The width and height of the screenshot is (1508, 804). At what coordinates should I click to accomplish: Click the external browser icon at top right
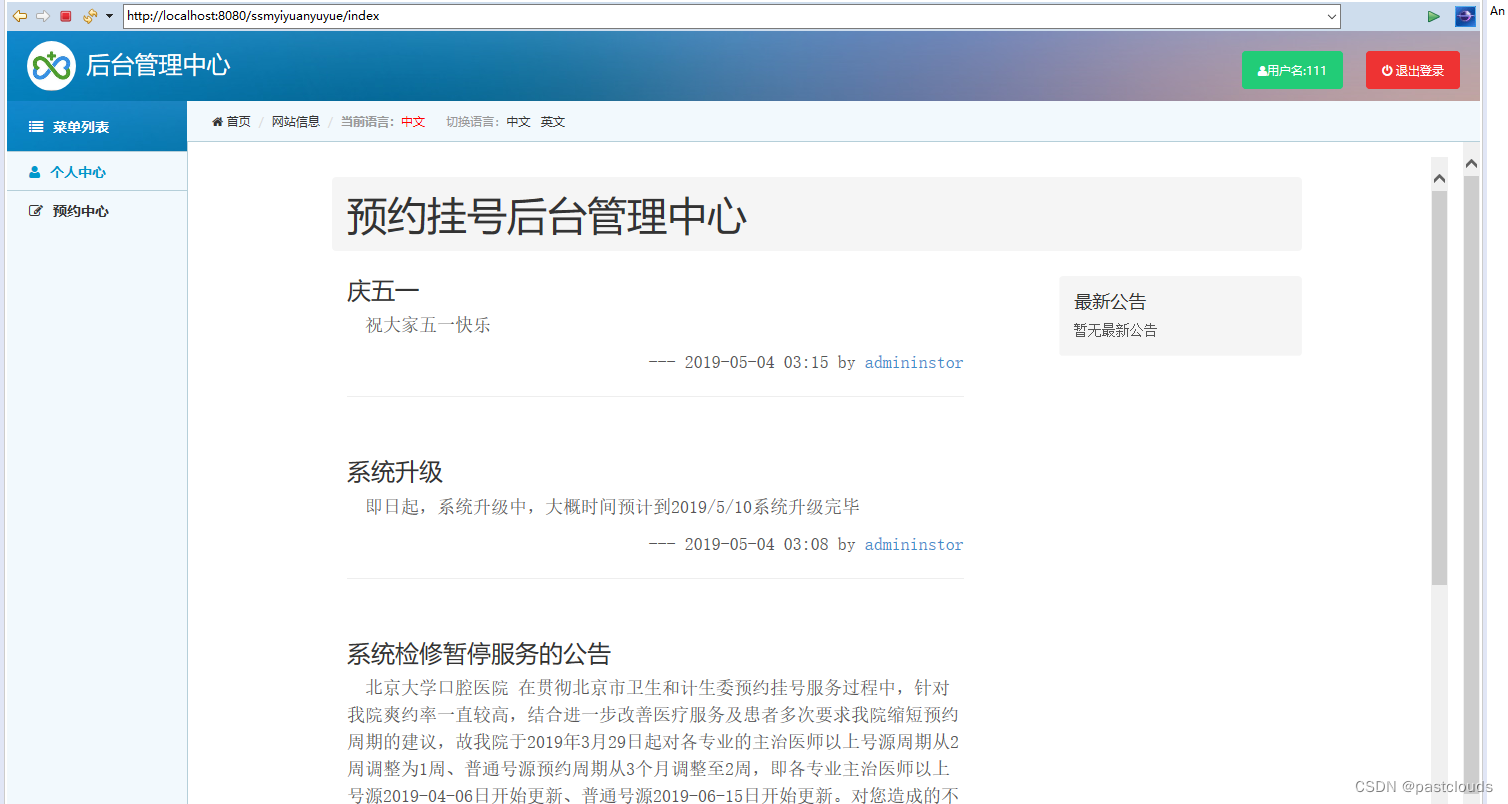point(1465,16)
